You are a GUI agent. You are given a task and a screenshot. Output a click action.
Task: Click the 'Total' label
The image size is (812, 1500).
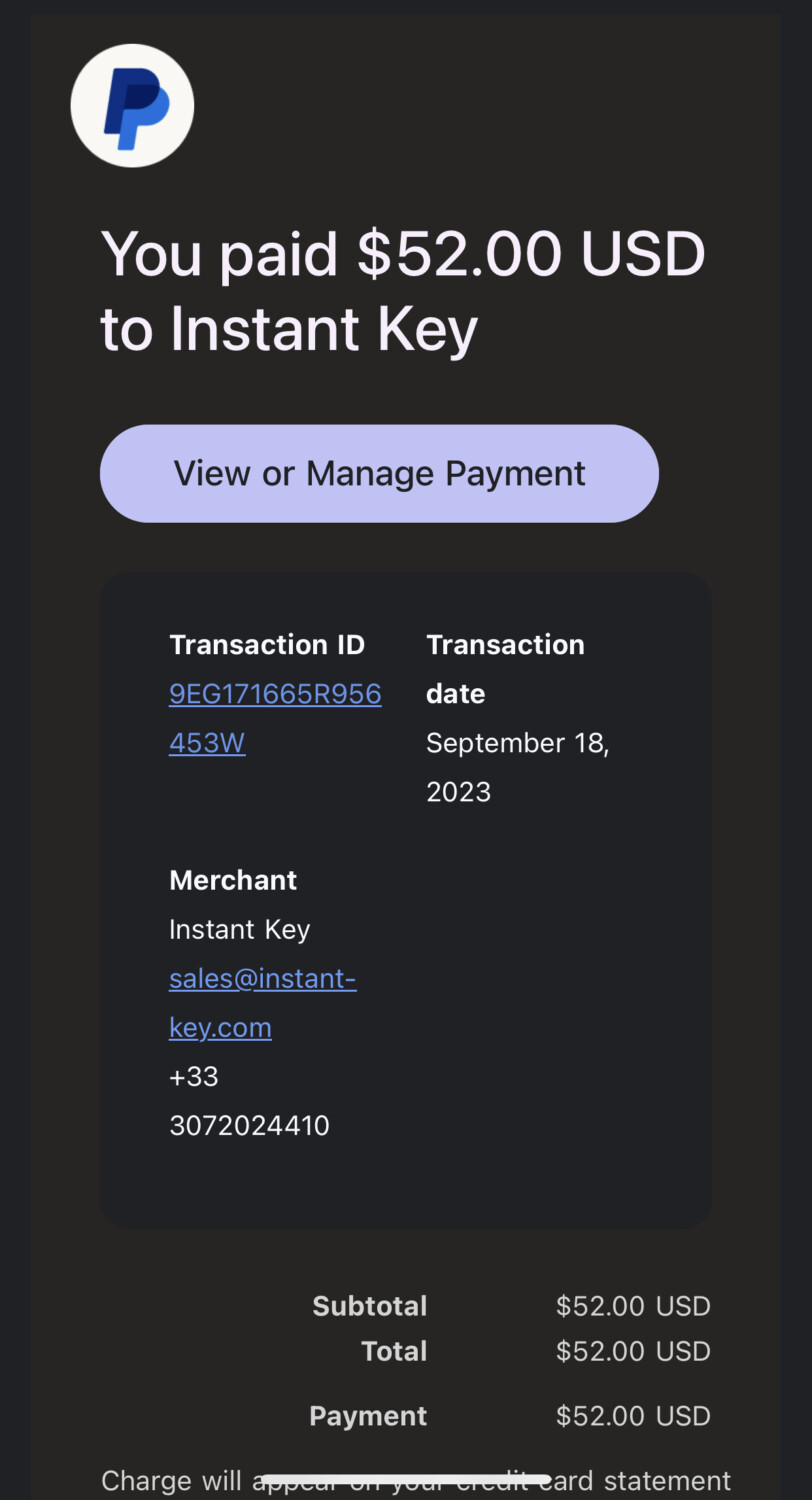point(394,1351)
